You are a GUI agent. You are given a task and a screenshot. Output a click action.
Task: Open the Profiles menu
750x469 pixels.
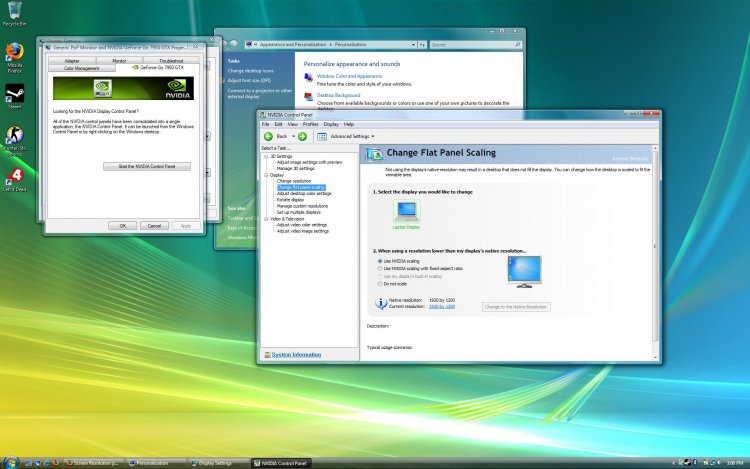310,124
